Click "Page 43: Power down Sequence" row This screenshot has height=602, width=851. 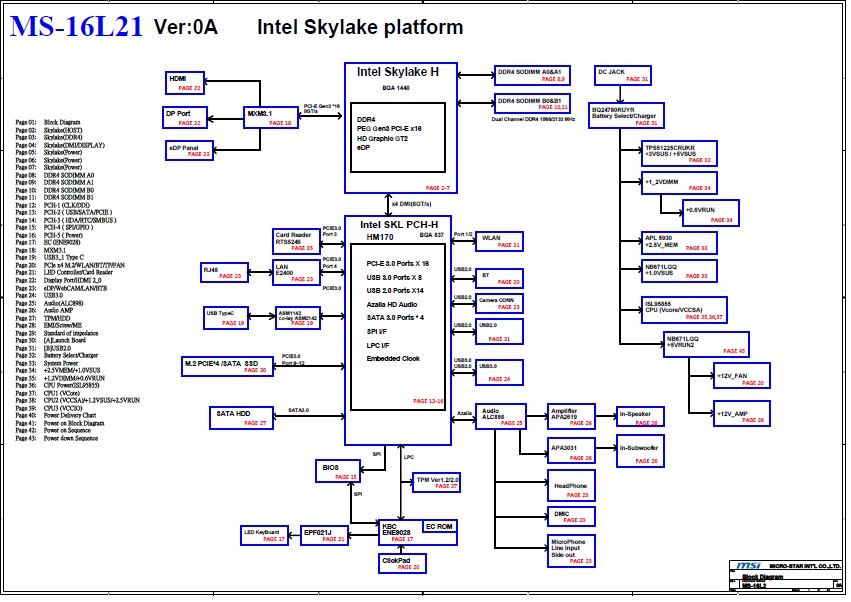click(57, 438)
